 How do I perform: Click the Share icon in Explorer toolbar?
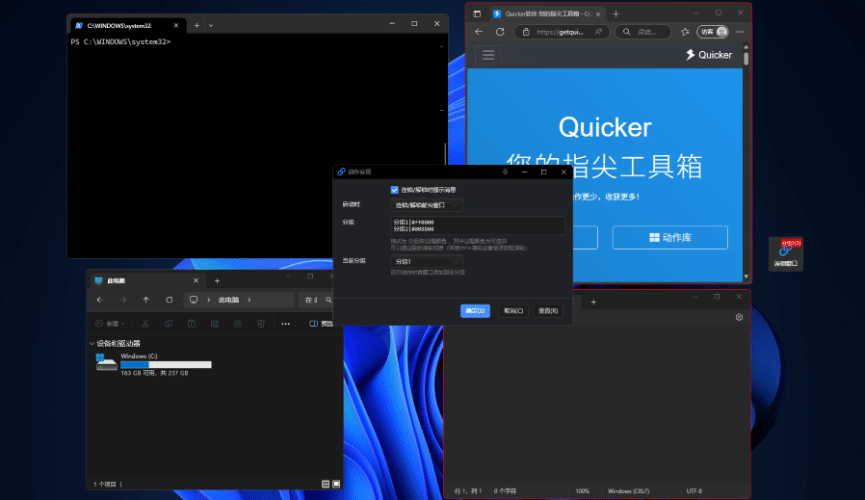click(x=238, y=323)
